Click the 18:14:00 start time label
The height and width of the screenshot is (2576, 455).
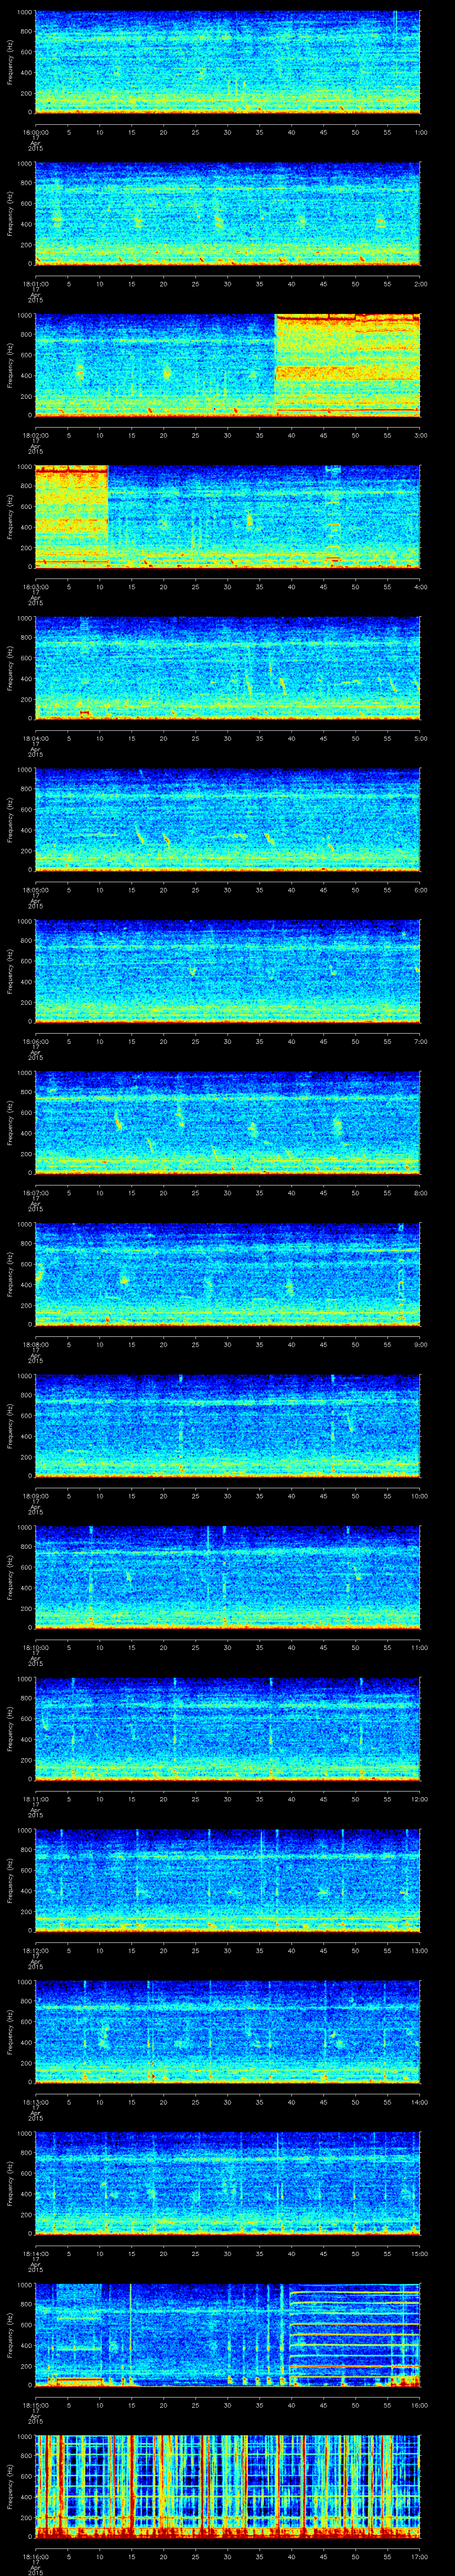tap(35, 2254)
